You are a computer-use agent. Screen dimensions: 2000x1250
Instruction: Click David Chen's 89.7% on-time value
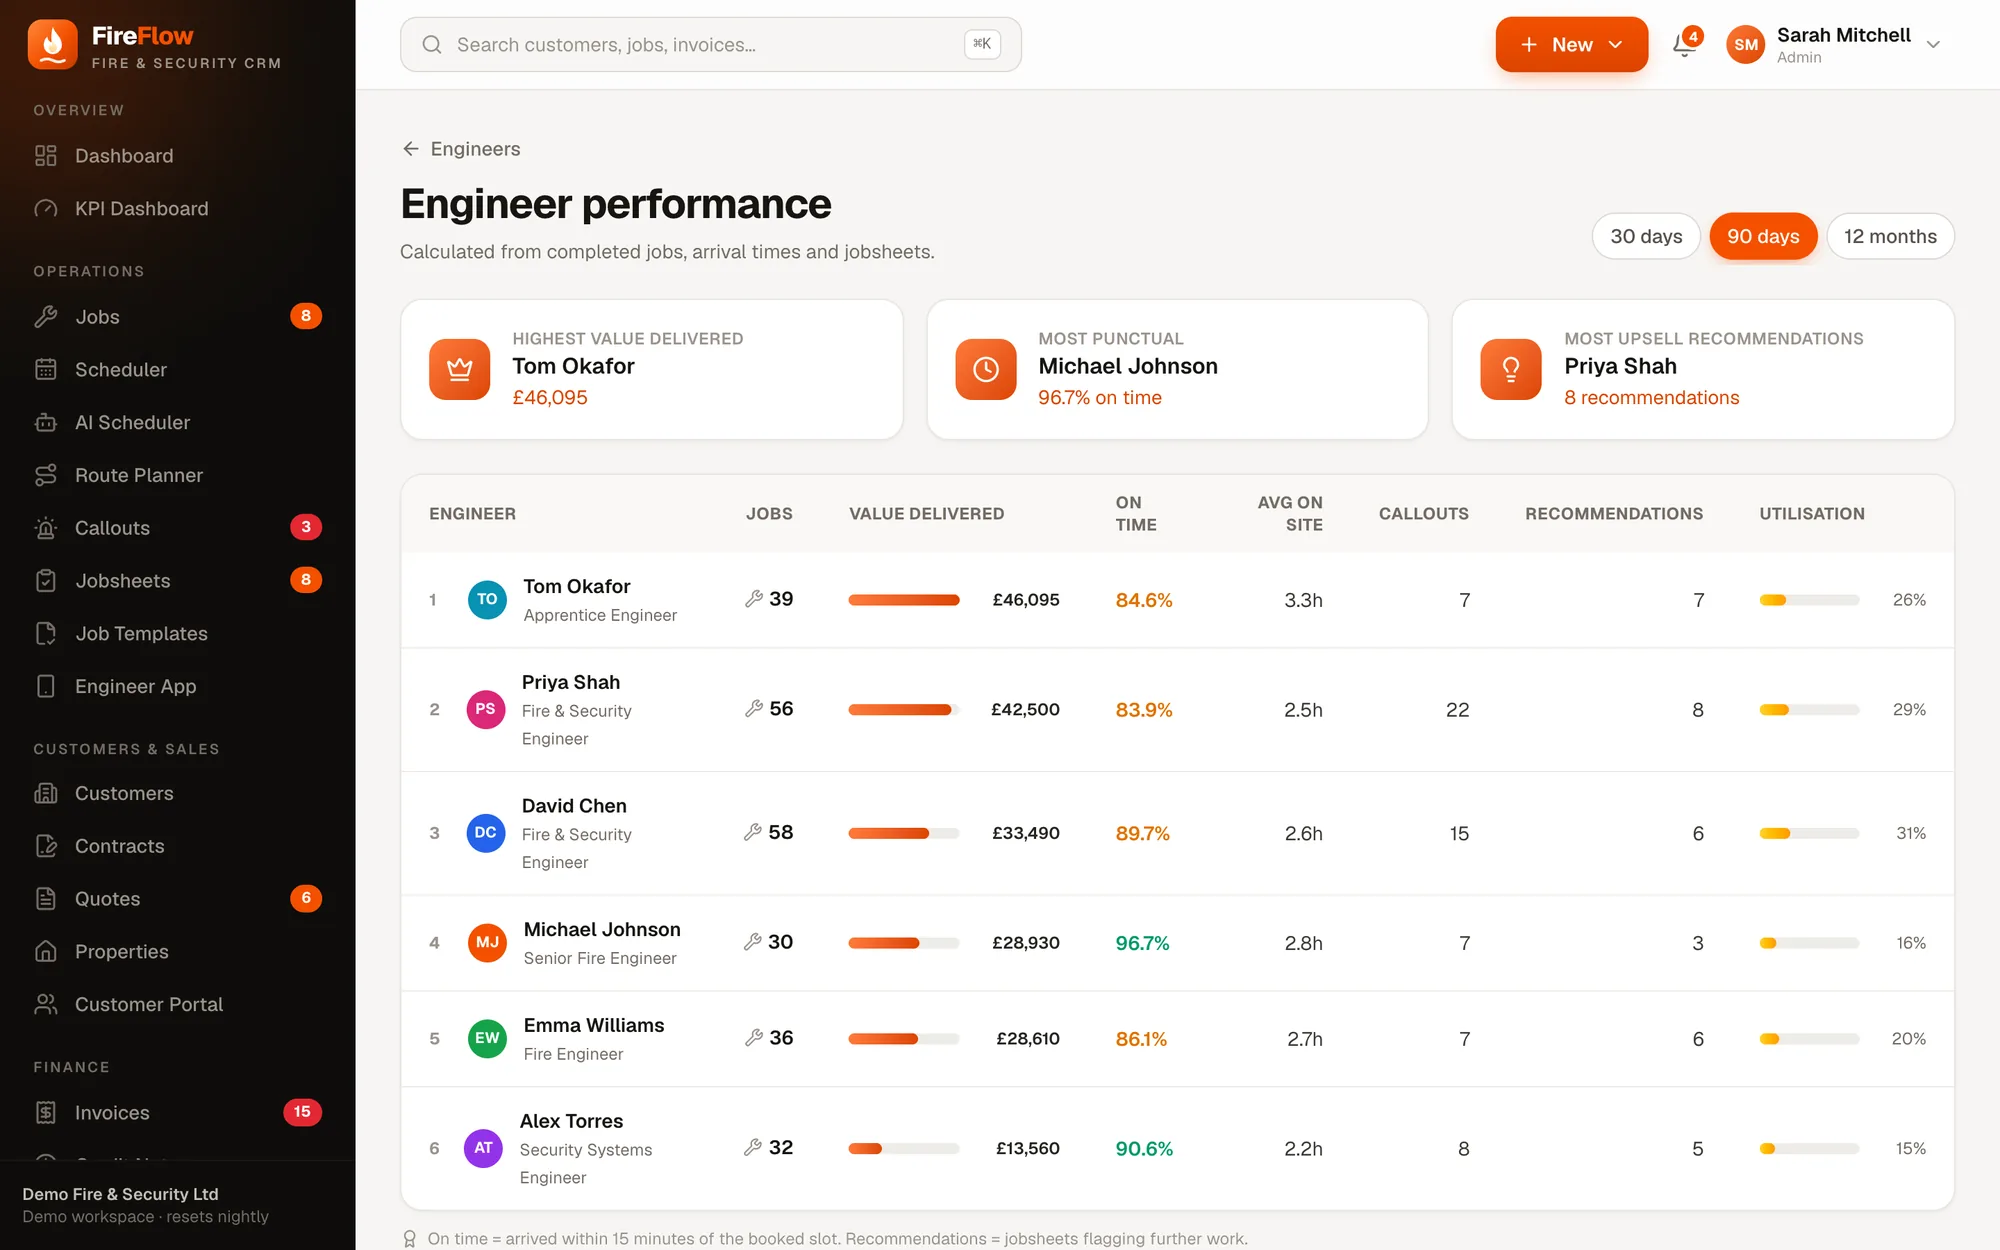[1142, 834]
